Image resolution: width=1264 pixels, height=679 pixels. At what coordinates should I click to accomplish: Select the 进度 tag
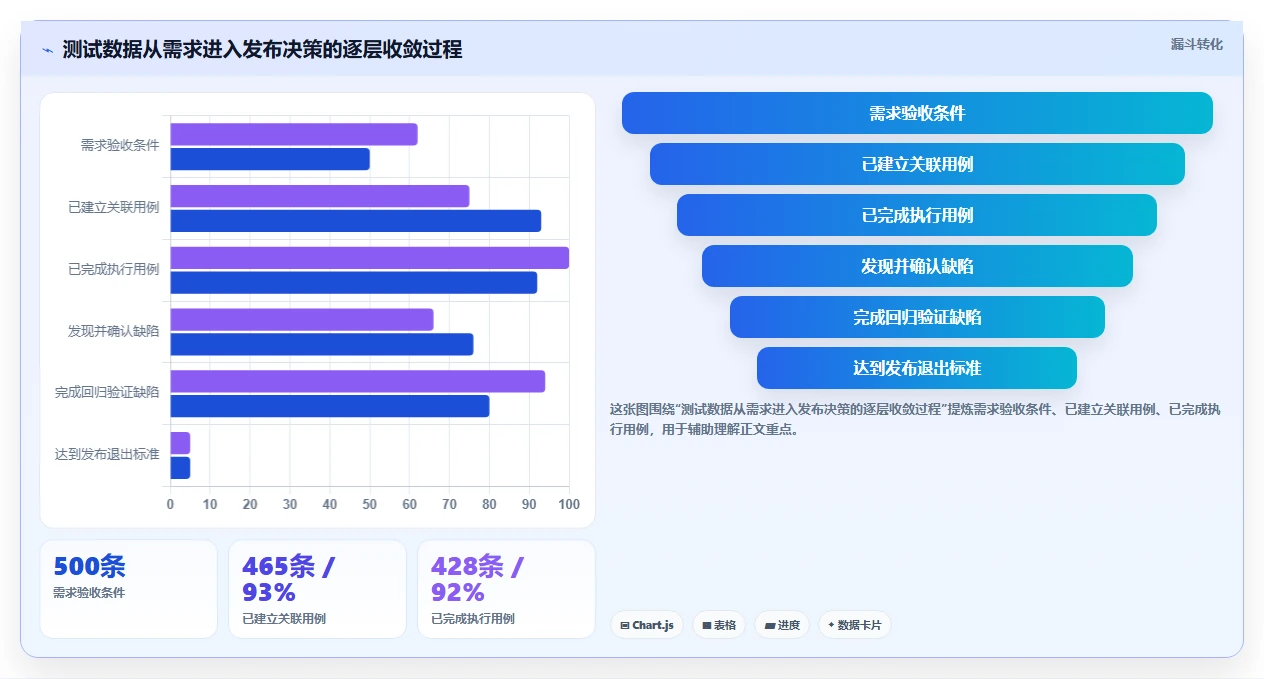coord(782,625)
